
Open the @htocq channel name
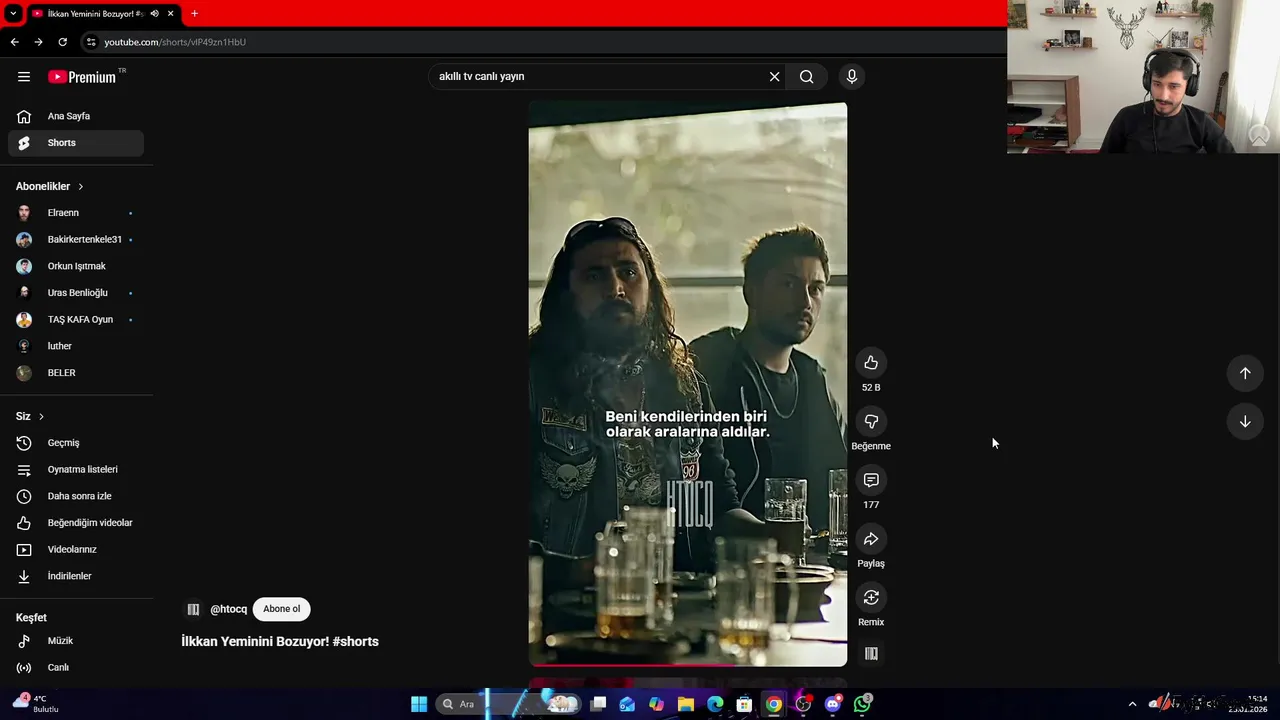pyautogui.click(x=228, y=609)
